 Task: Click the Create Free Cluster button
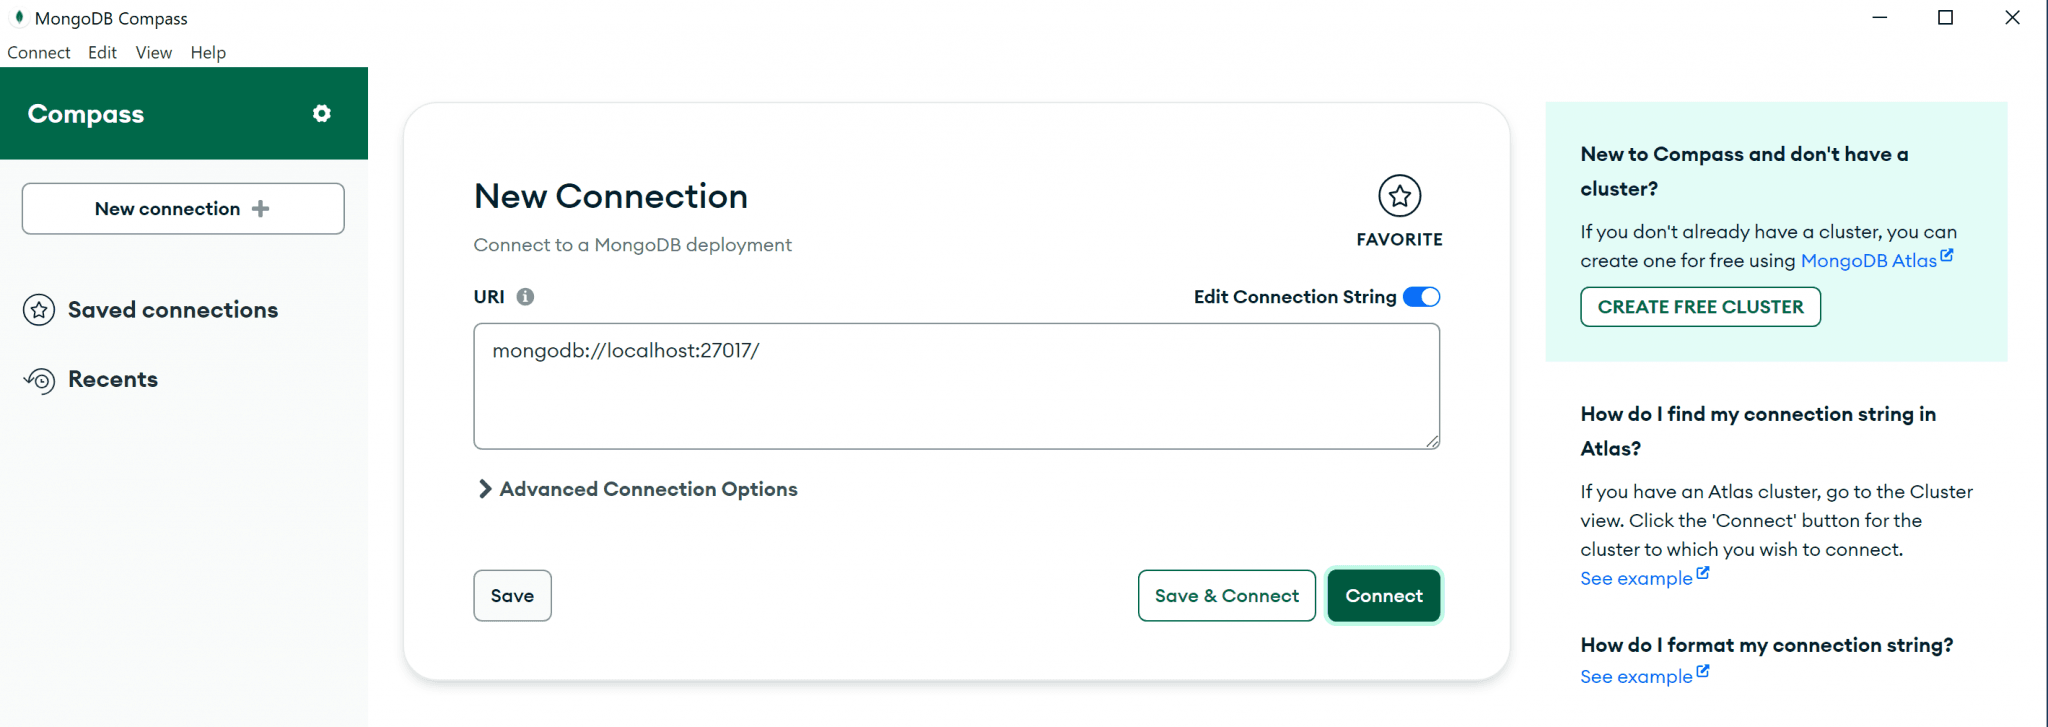coord(1700,307)
